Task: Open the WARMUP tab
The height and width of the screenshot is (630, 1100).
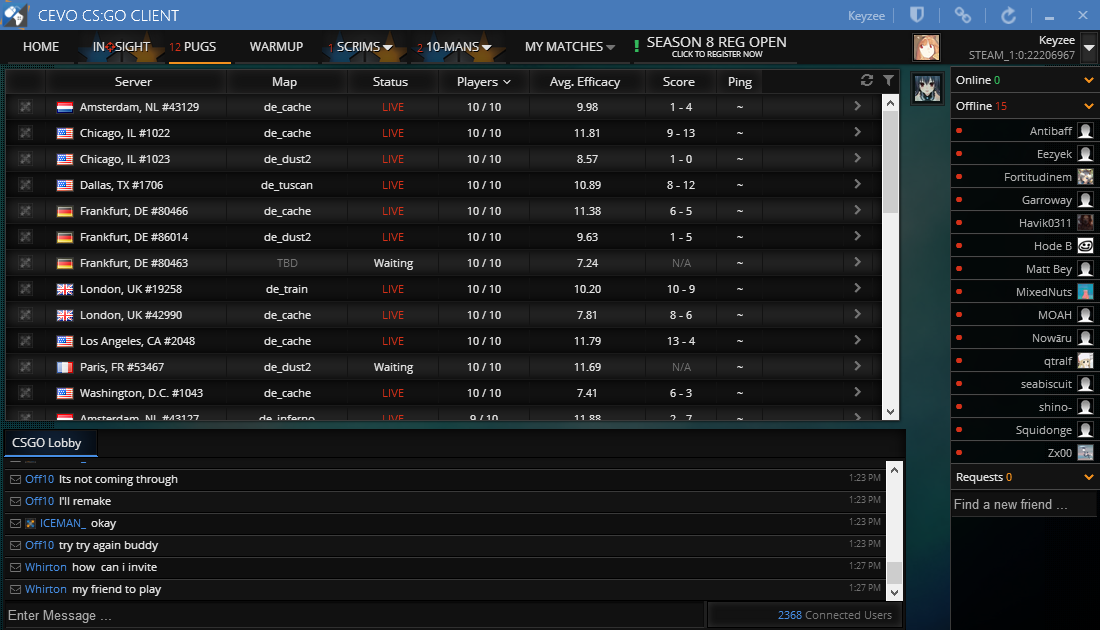Action: [276, 46]
